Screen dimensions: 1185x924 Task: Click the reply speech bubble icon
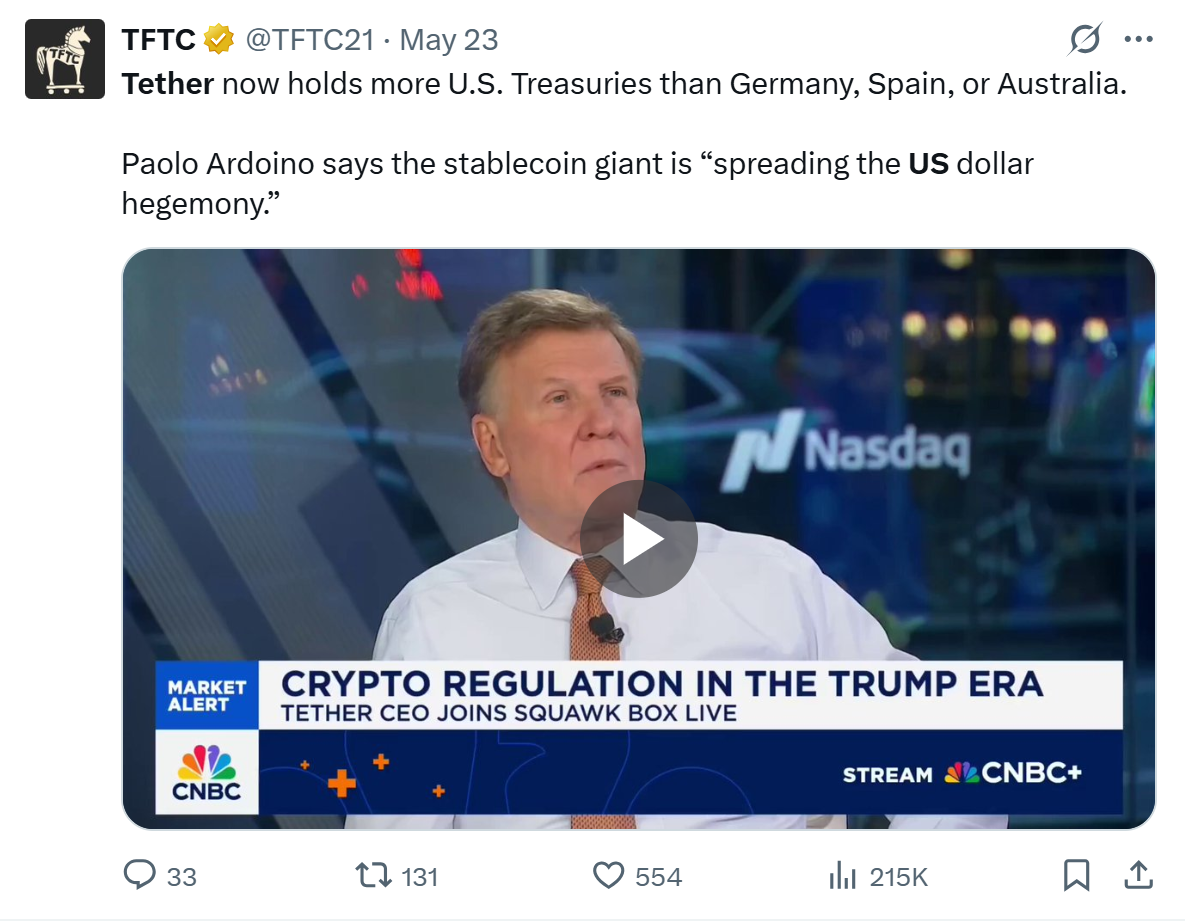click(139, 876)
